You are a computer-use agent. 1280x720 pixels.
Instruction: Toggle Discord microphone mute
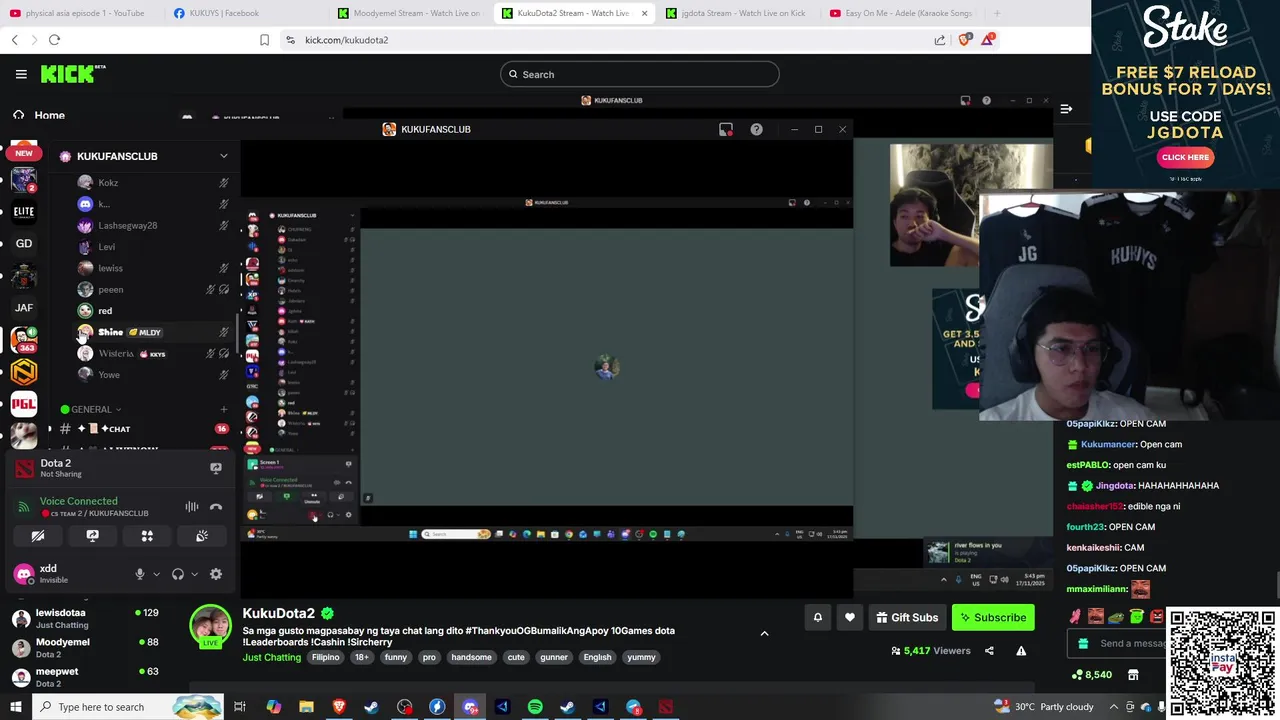click(x=140, y=574)
